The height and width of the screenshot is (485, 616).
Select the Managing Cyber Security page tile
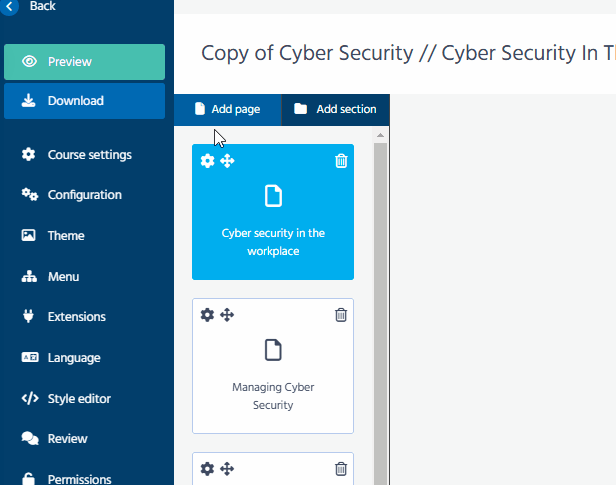pos(273,380)
